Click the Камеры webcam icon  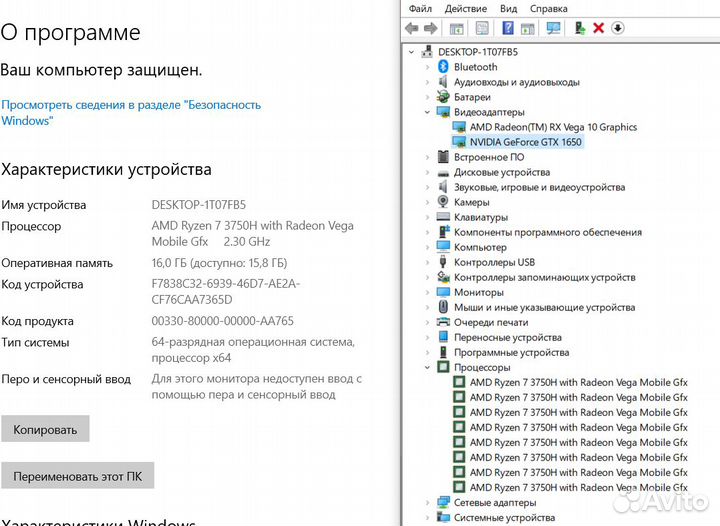pos(443,202)
